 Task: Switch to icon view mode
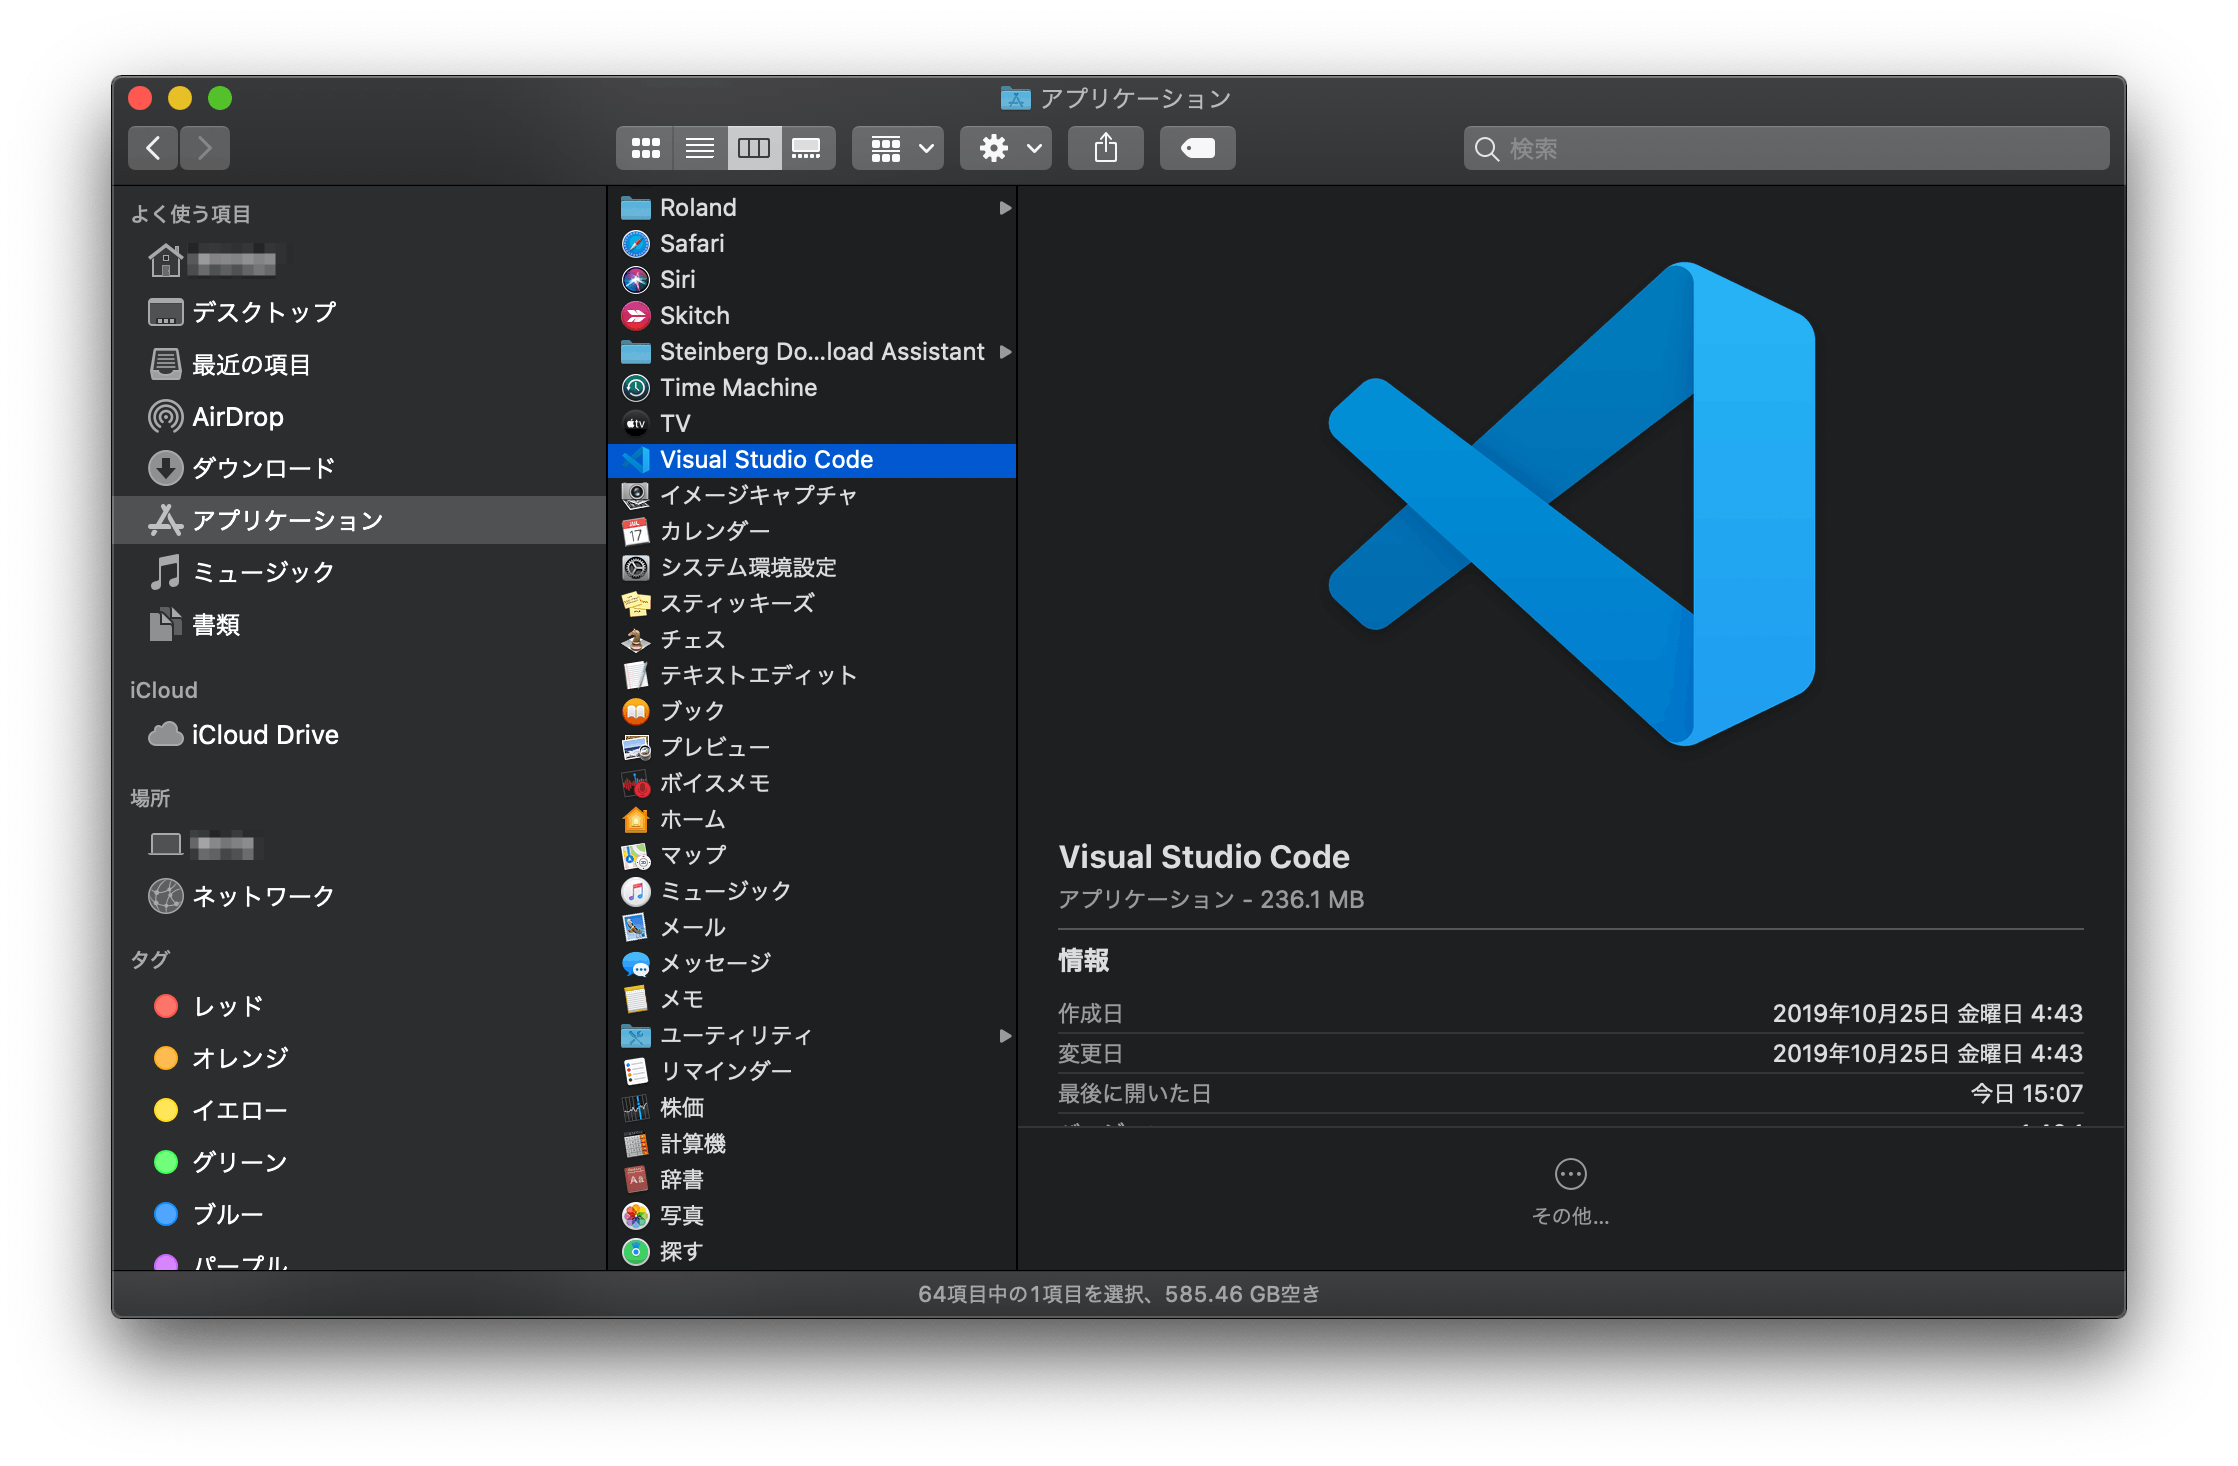[x=645, y=147]
